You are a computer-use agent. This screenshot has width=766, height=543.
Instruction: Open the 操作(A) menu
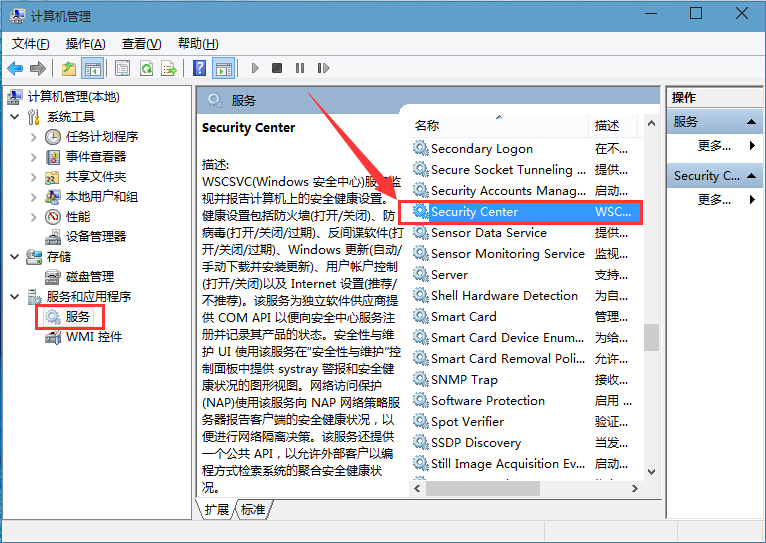point(85,44)
